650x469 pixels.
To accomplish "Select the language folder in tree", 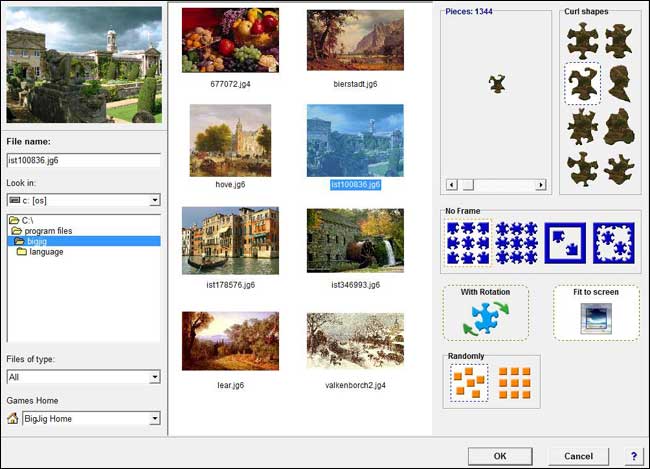I will [x=46, y=252].
